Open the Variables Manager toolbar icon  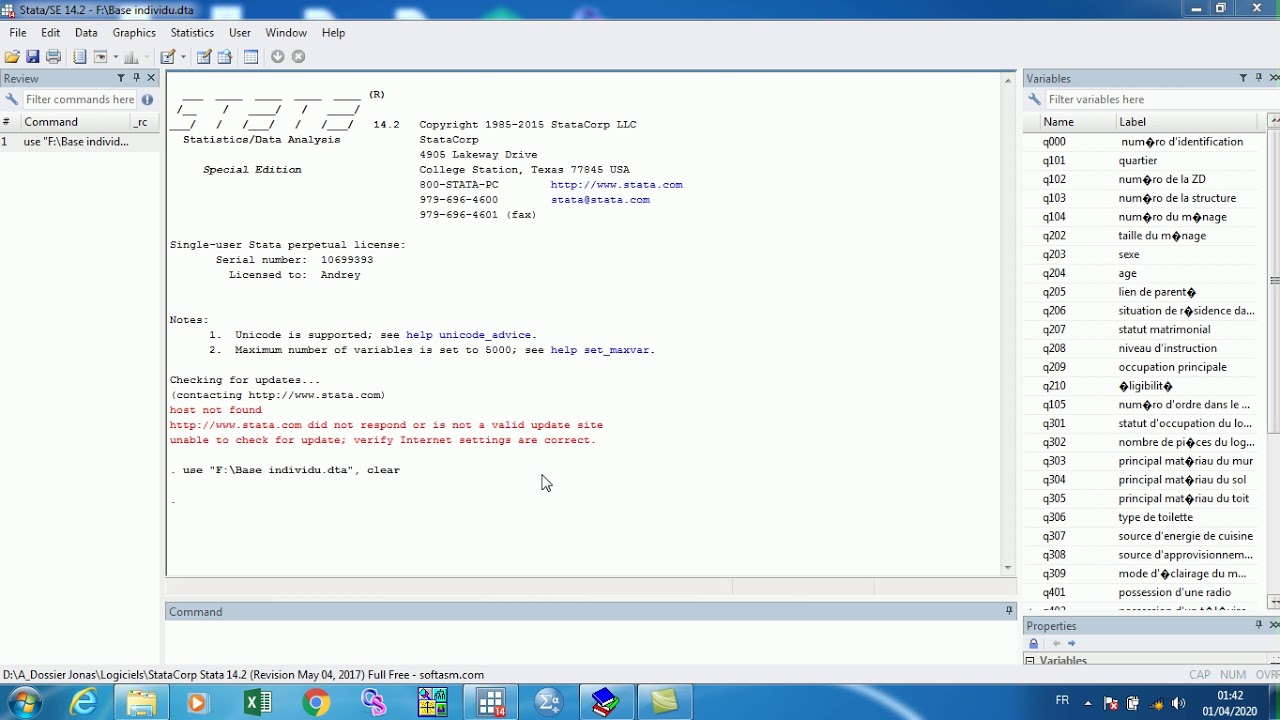[251, 57]
